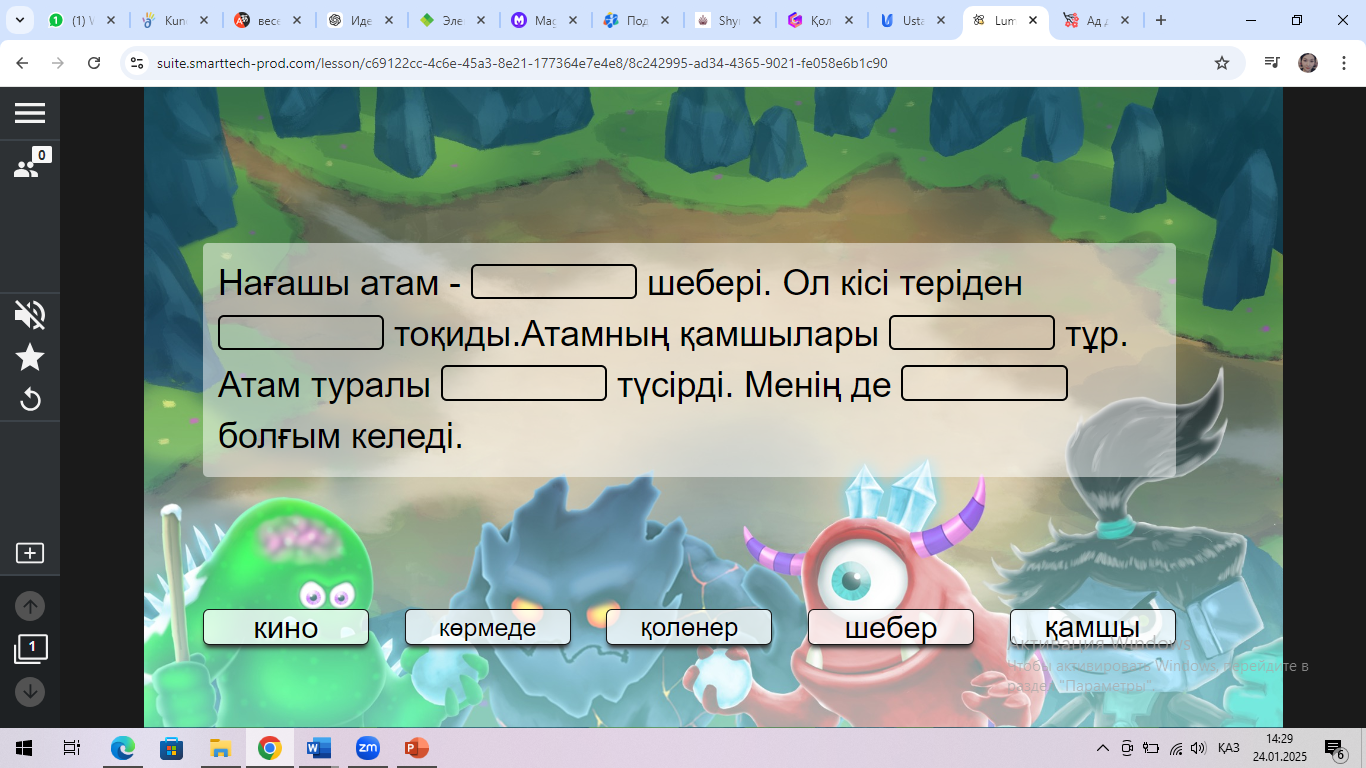Click the blank before "тоқиды"
1366x768 pixels.
[301, 333]
